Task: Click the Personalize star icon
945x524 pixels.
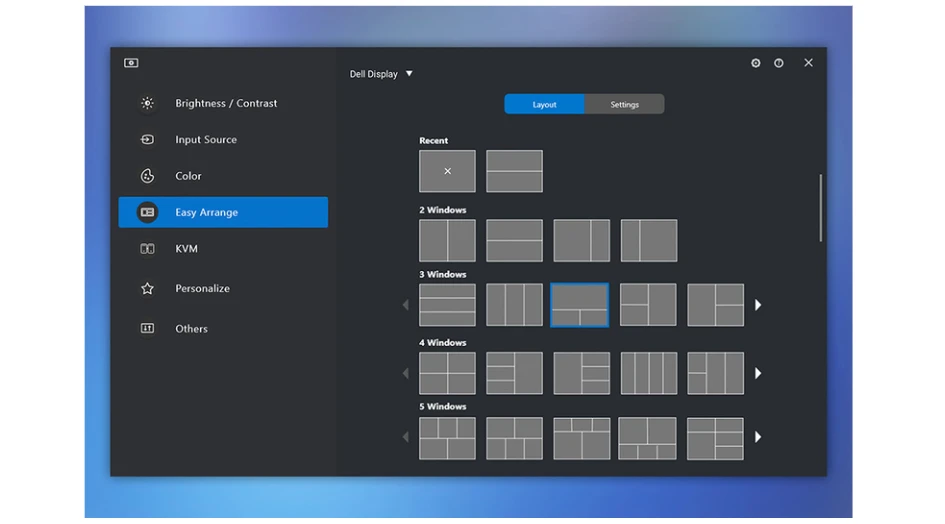Action: click(x=147, y=288)
